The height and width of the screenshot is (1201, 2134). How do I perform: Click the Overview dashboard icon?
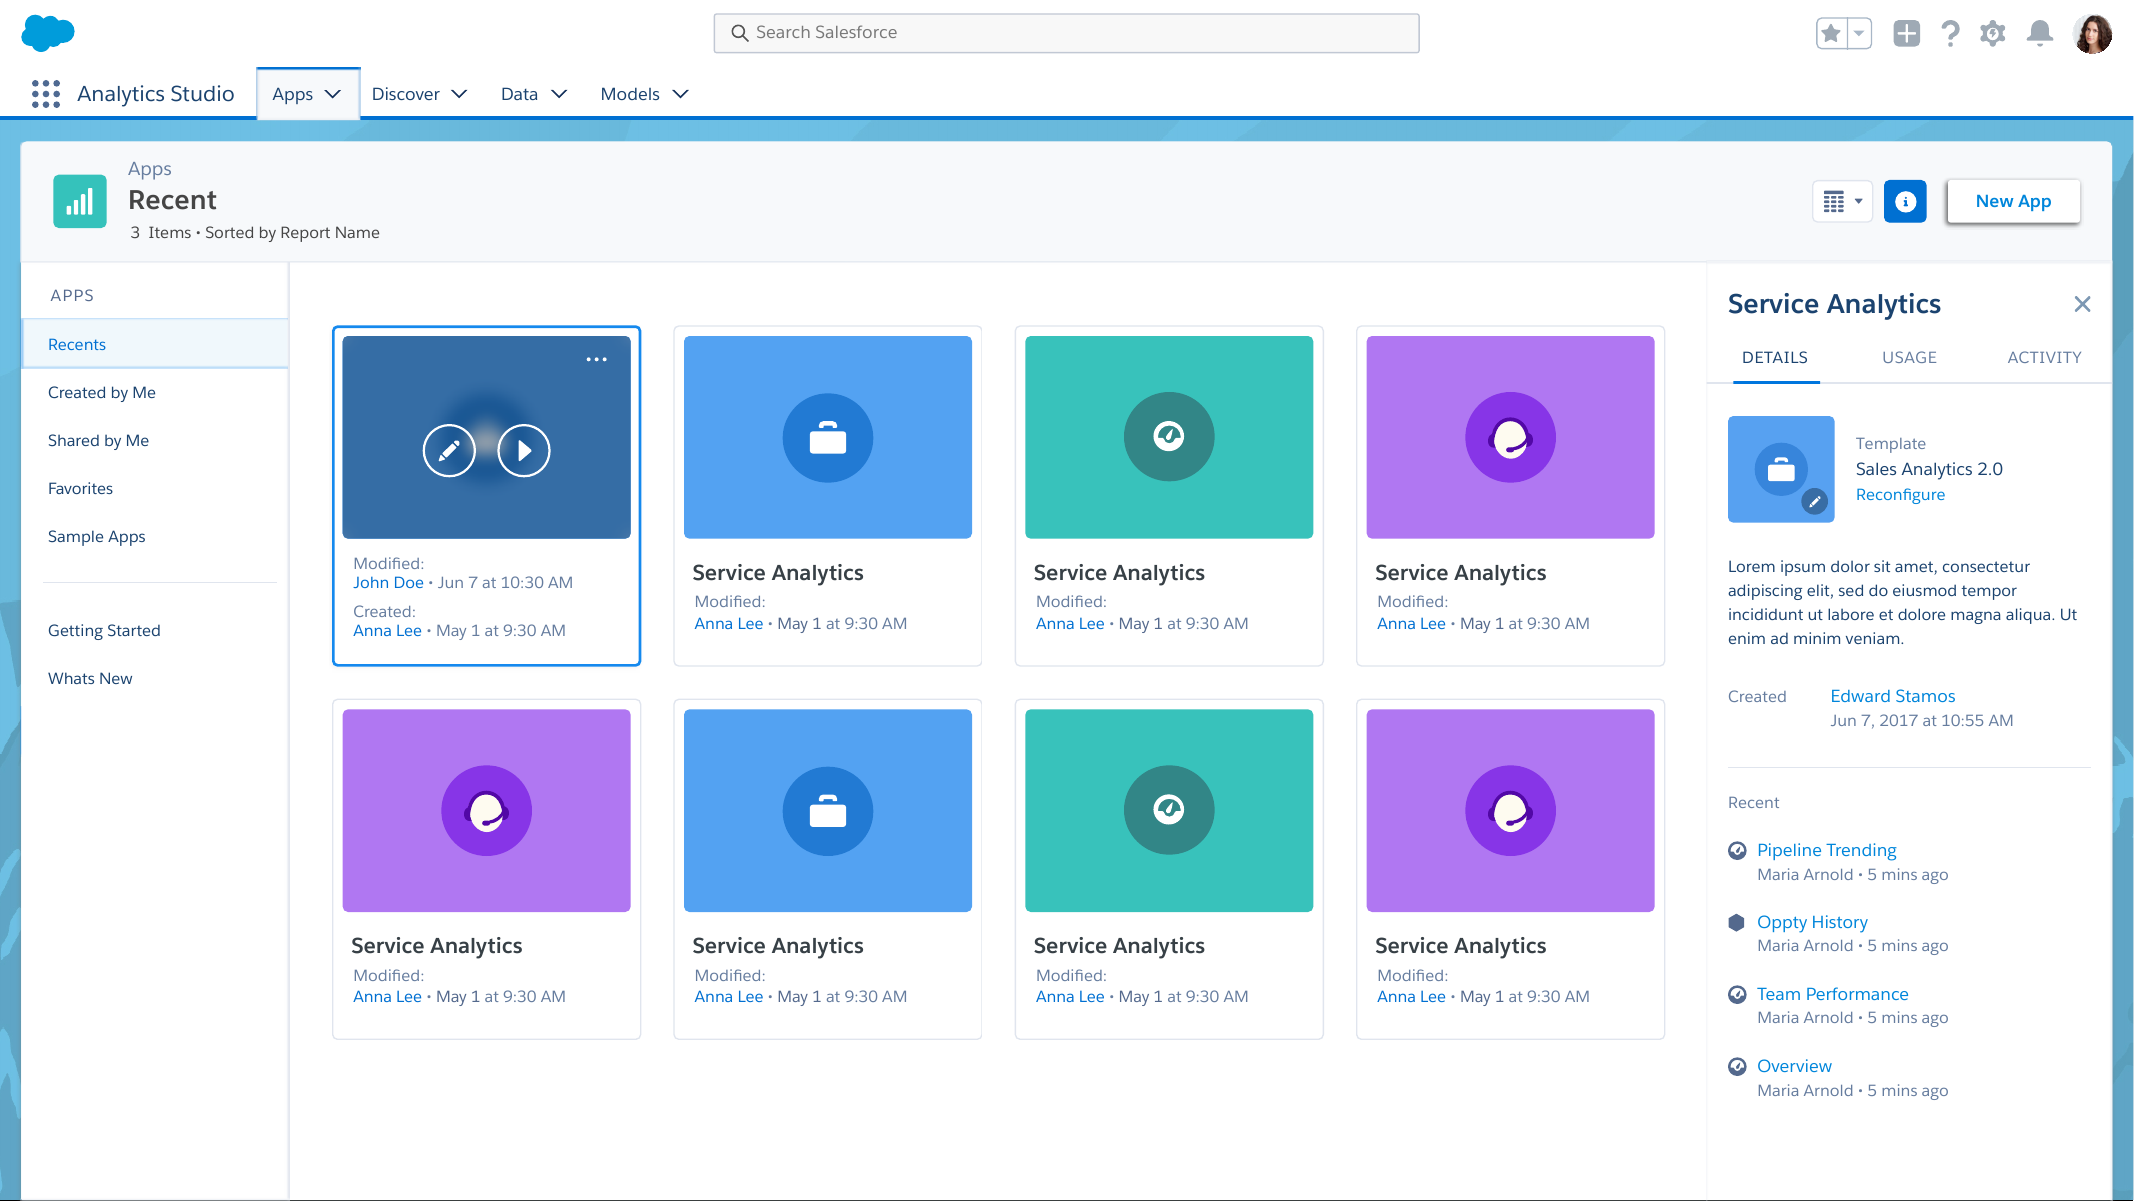coord(1737,1066)
